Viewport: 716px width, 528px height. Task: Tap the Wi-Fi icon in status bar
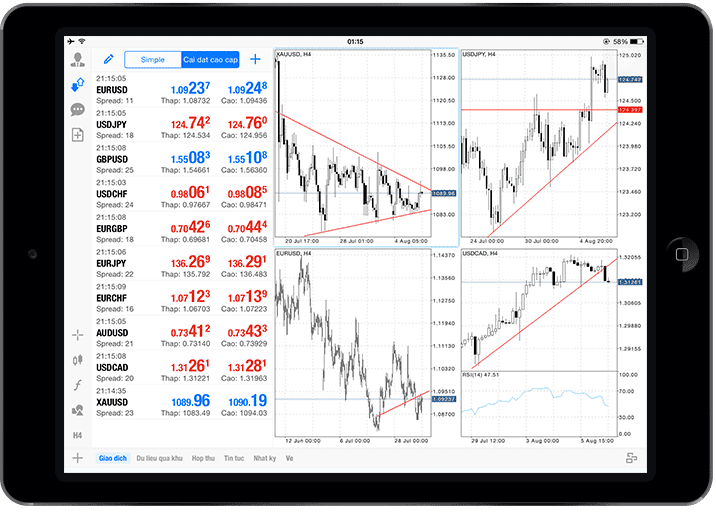tap(82, 41)
